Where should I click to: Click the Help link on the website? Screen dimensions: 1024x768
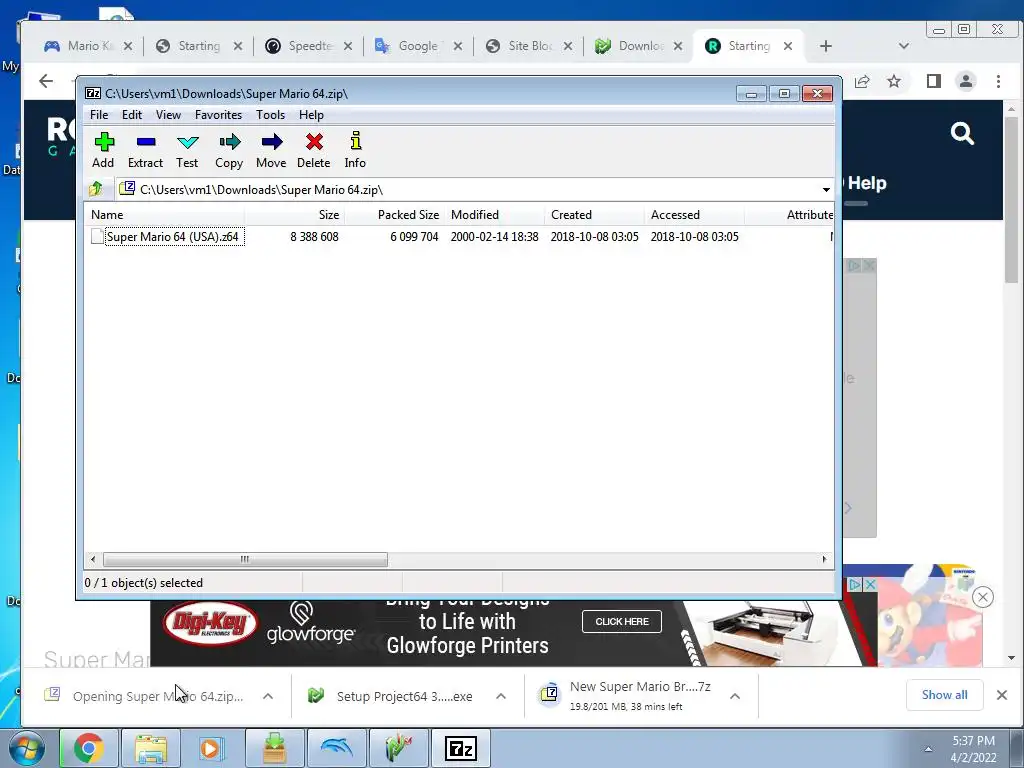(x=867, y=184)
